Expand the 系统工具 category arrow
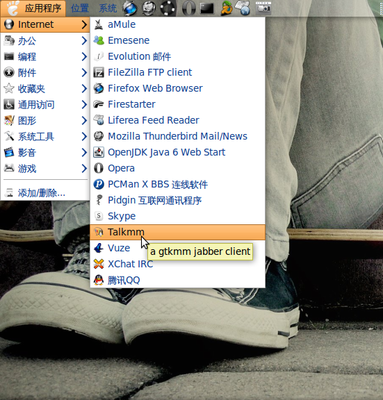 click(x=84, y=136)
